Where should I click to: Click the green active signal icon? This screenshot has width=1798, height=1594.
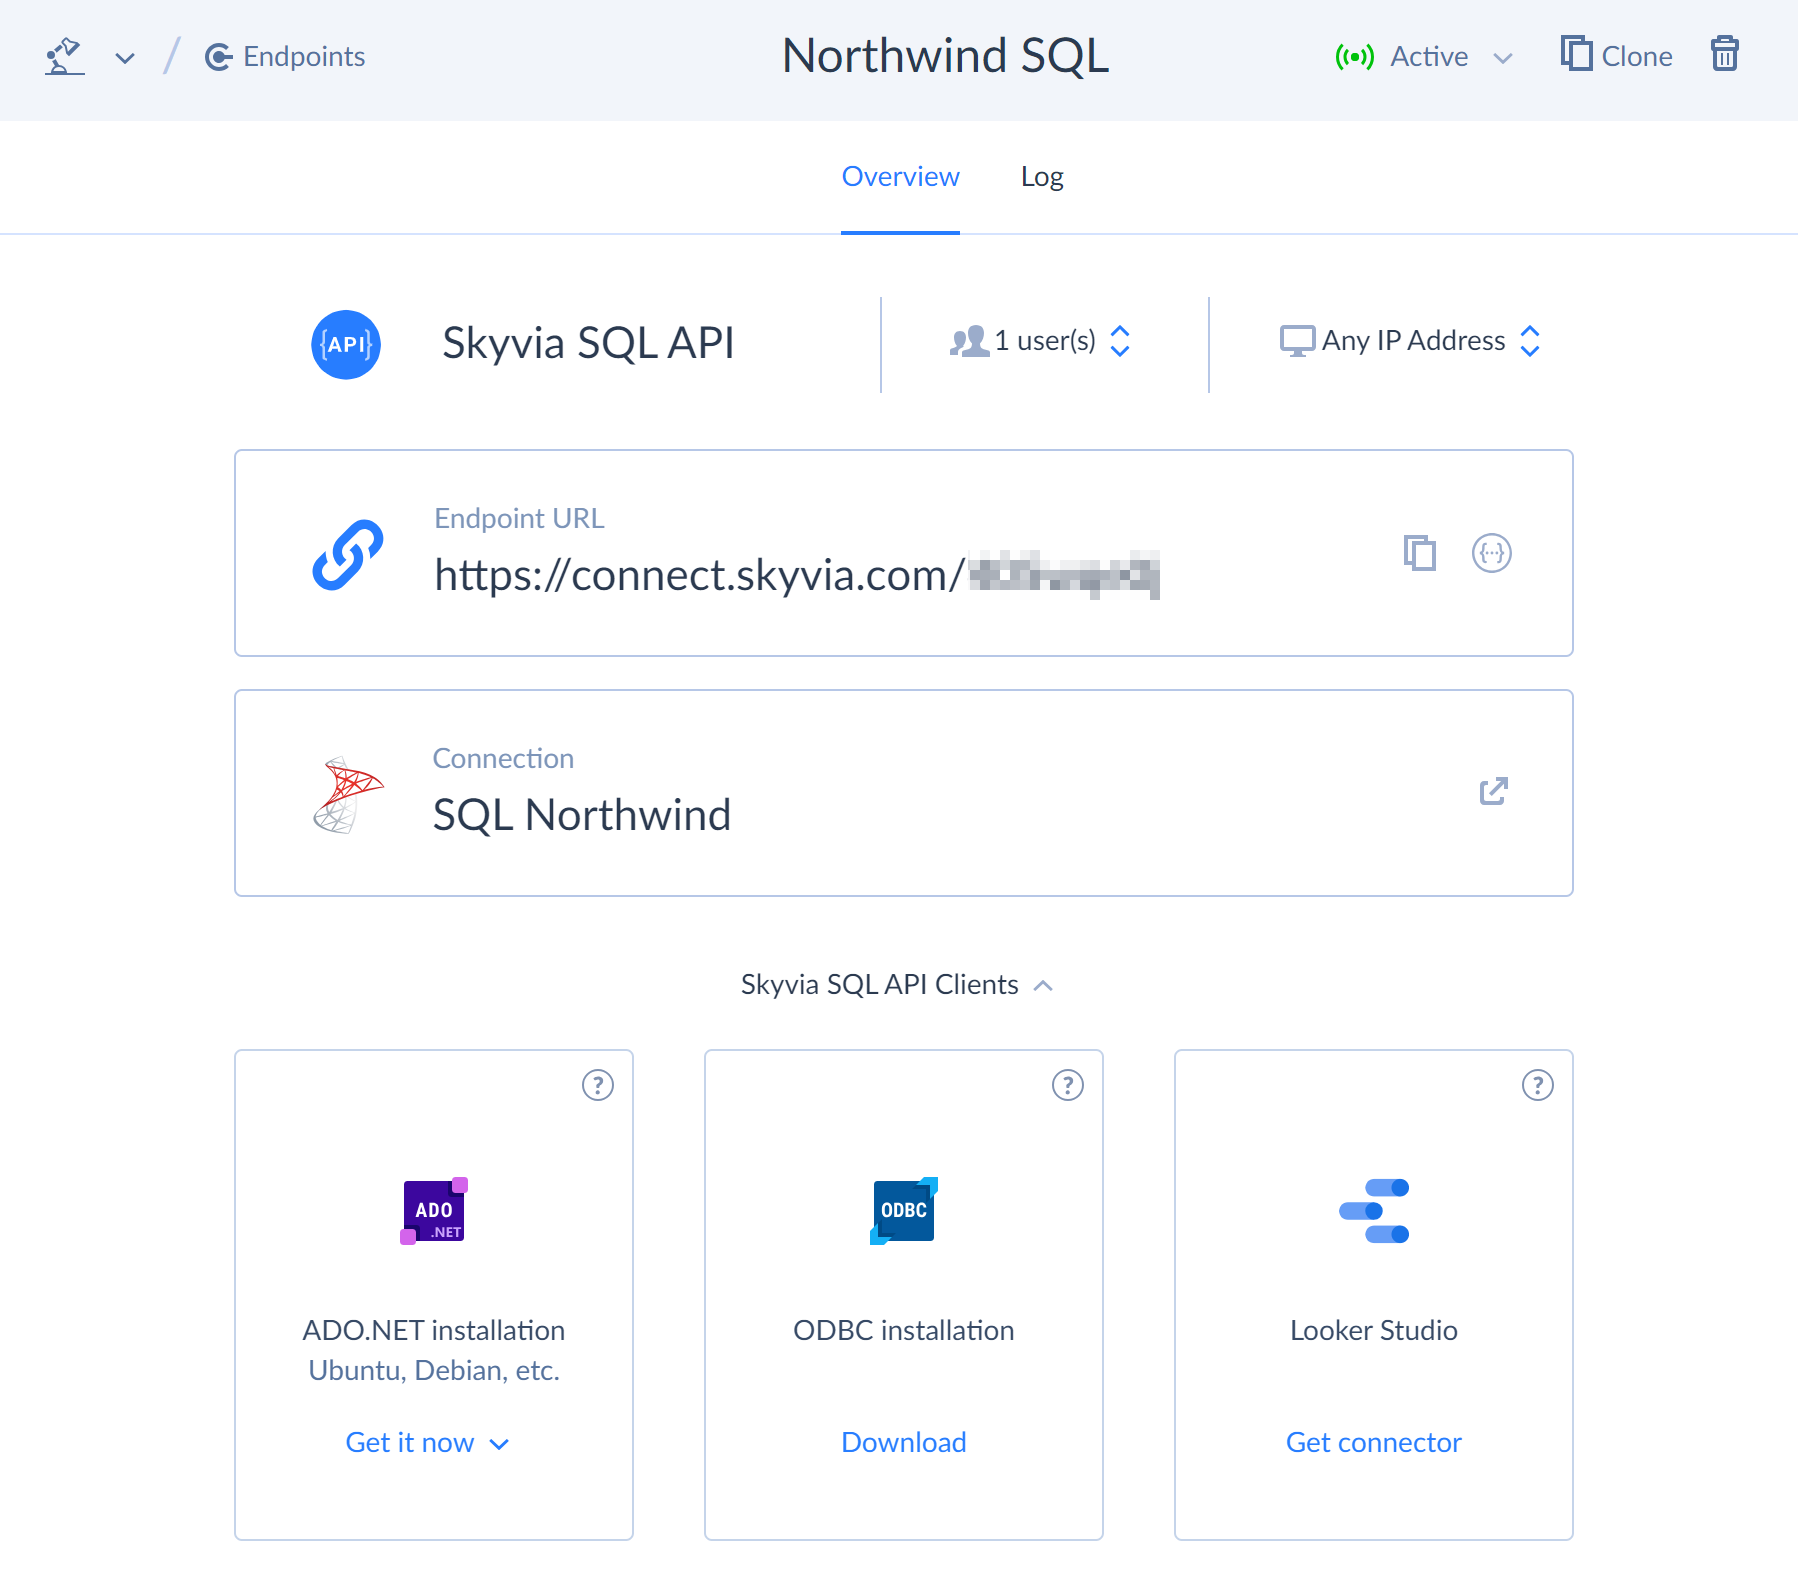(x=1355, y=57)
